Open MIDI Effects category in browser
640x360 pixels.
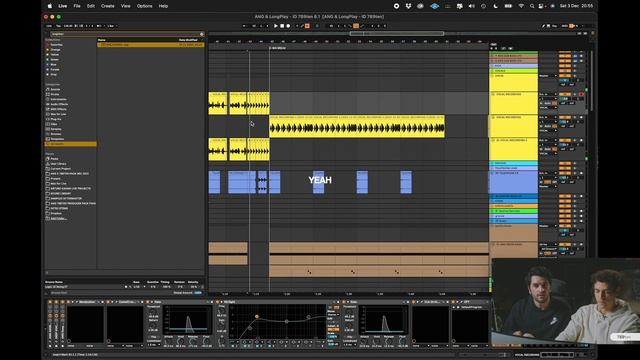click(x=58, y=109)
